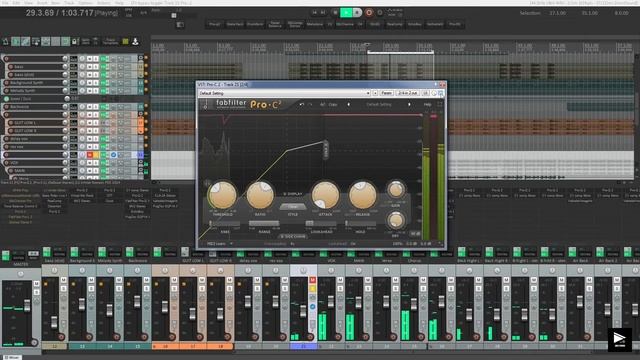Click the Param button in the plugin window
The height and width of the screenshot is (360, 640).
(x=387, y=93)
